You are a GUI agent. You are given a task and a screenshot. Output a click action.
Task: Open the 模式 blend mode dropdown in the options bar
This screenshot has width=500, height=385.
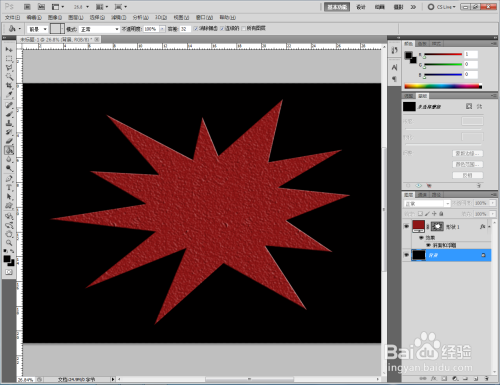[x=99, y=29]
